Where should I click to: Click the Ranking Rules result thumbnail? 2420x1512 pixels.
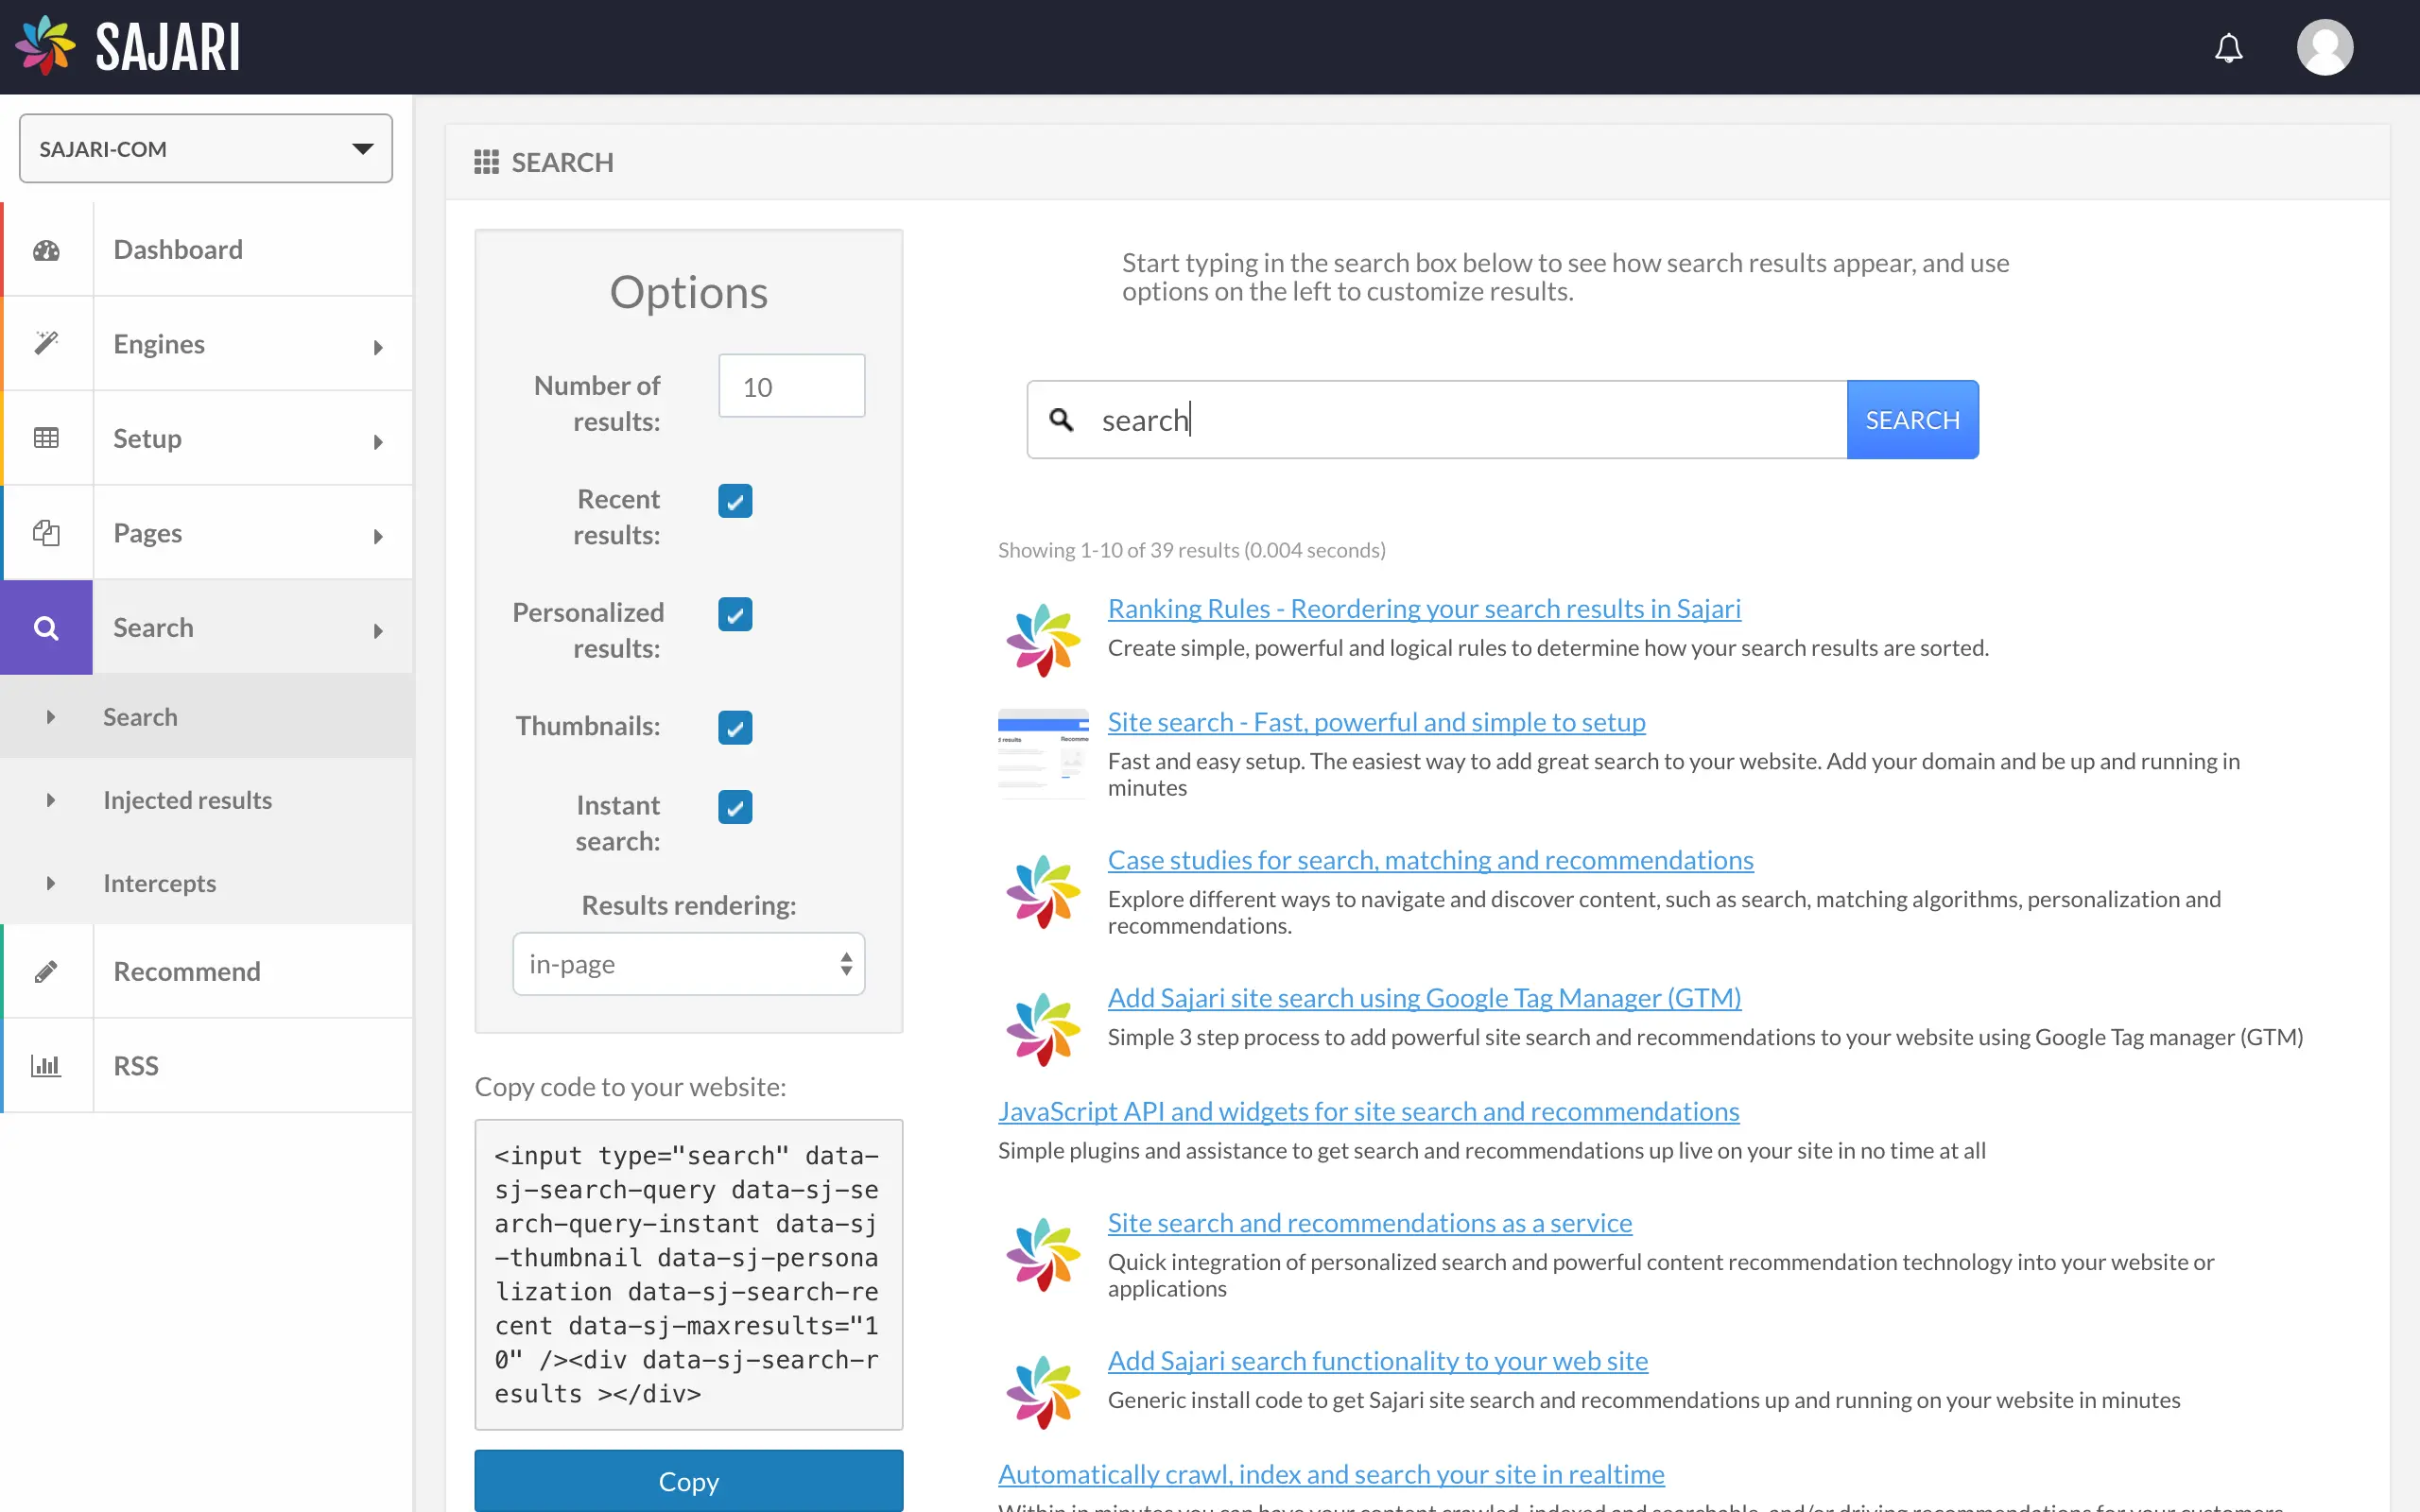click(1043, 640)
